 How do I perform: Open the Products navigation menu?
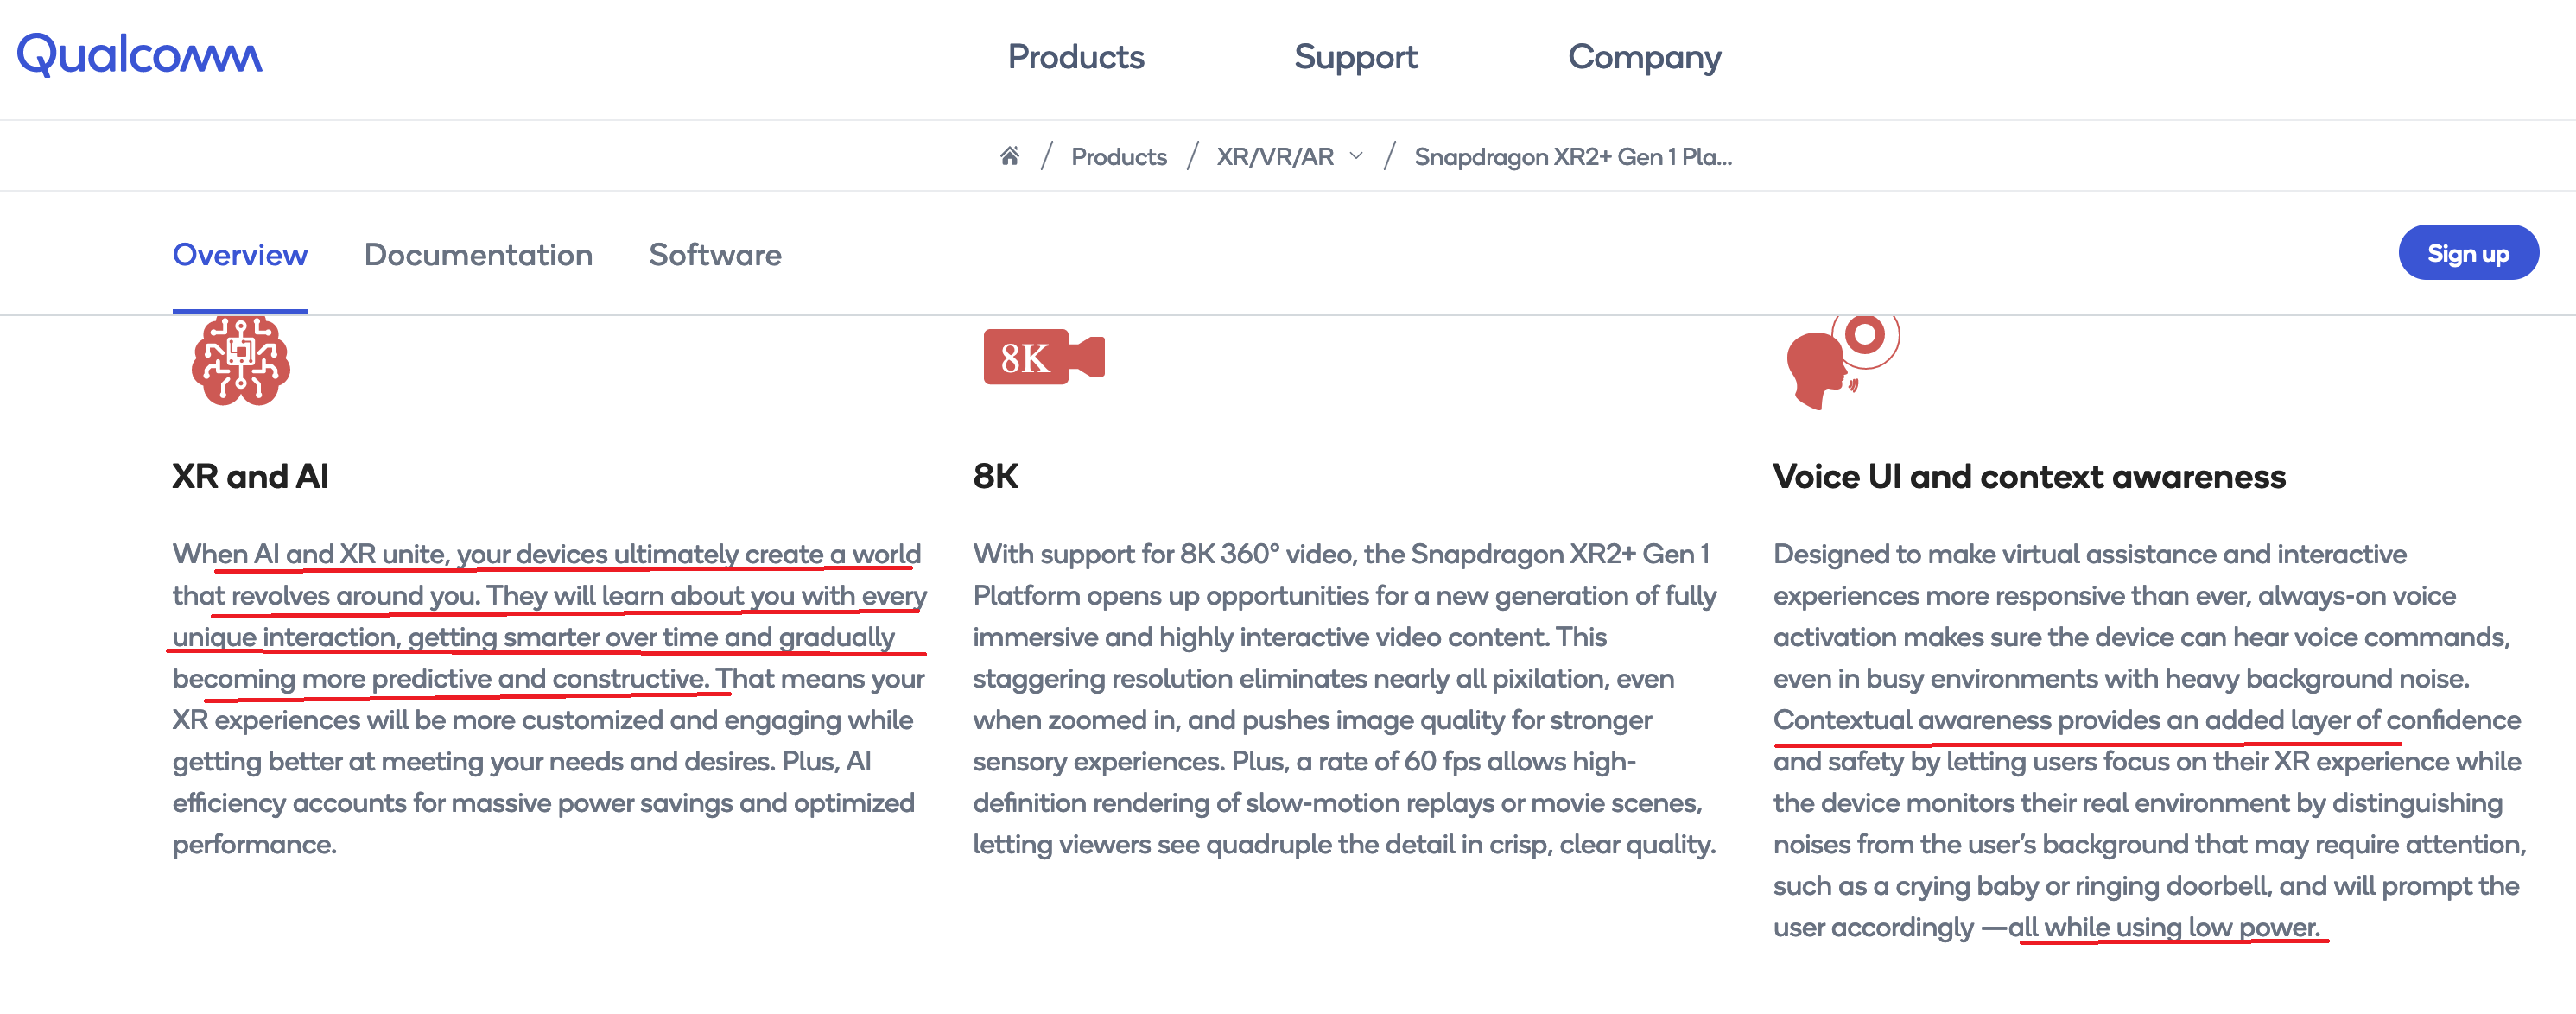(x=1075, y=57)
